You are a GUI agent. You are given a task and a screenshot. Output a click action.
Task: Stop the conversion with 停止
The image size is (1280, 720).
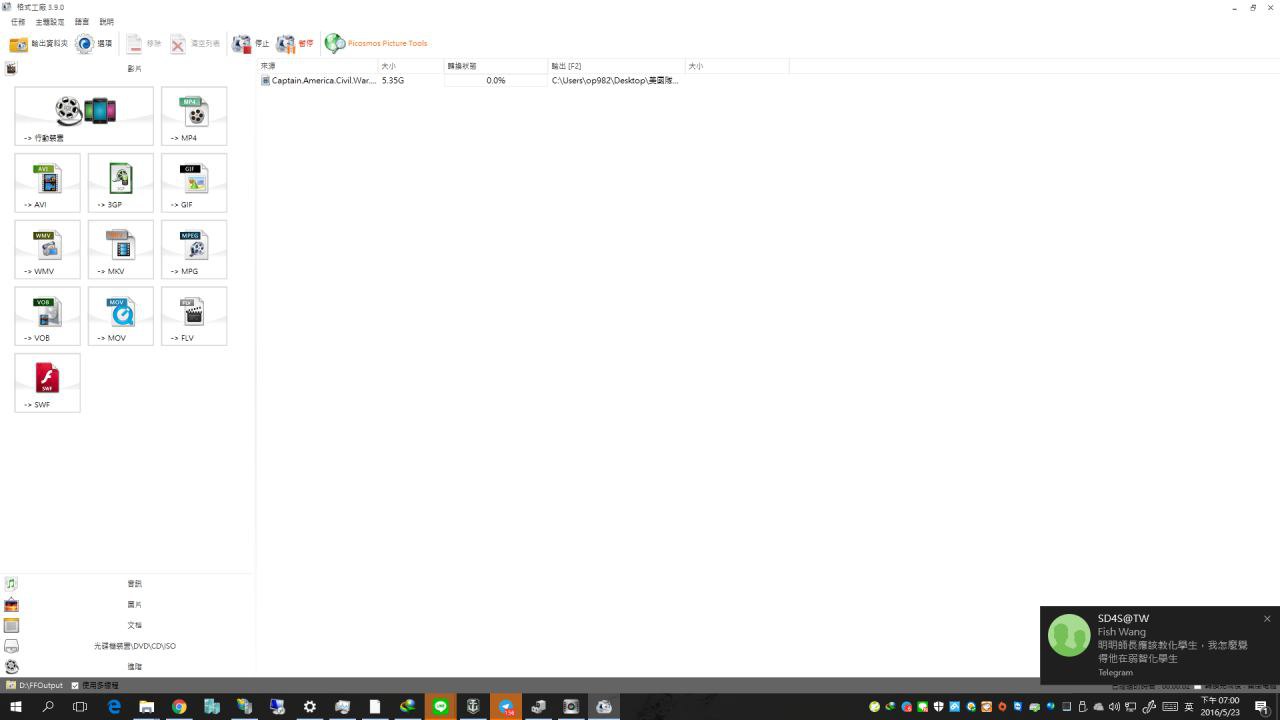tap(251, 44)
